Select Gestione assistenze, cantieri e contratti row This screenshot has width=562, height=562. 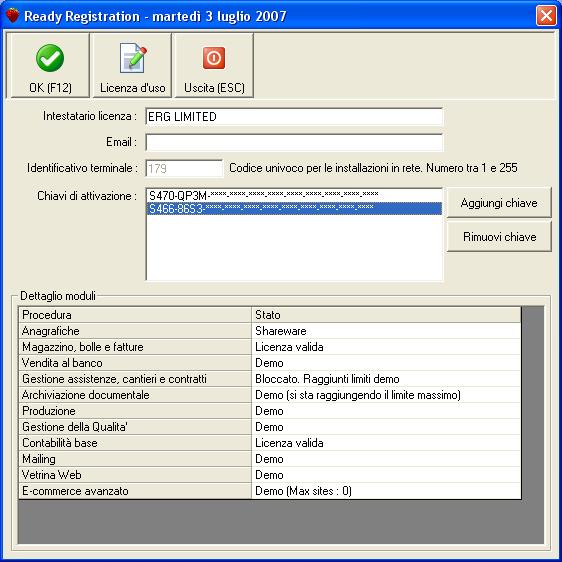pos(270,379)
